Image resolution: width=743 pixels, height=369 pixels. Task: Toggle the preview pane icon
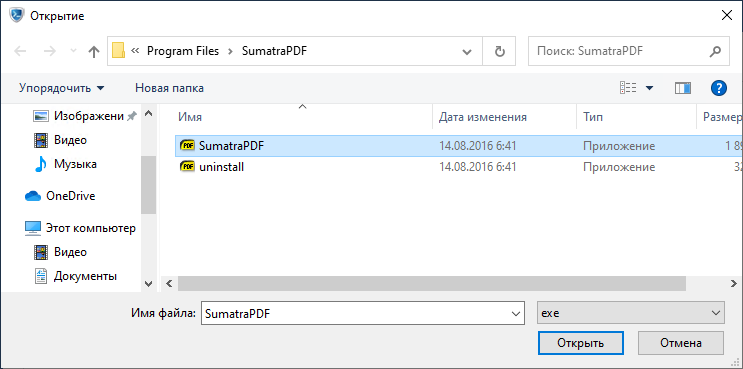pyautogui.click(x=683, y=88)
